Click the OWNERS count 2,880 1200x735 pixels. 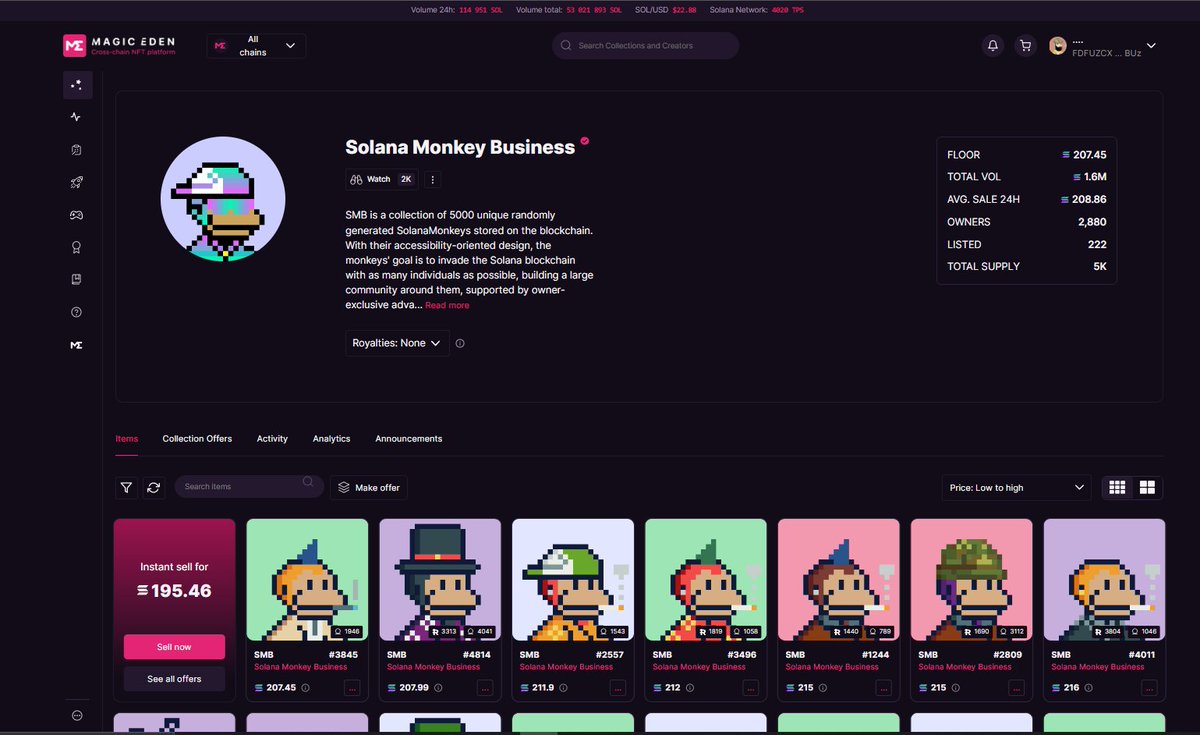(x=1091, y=222)
